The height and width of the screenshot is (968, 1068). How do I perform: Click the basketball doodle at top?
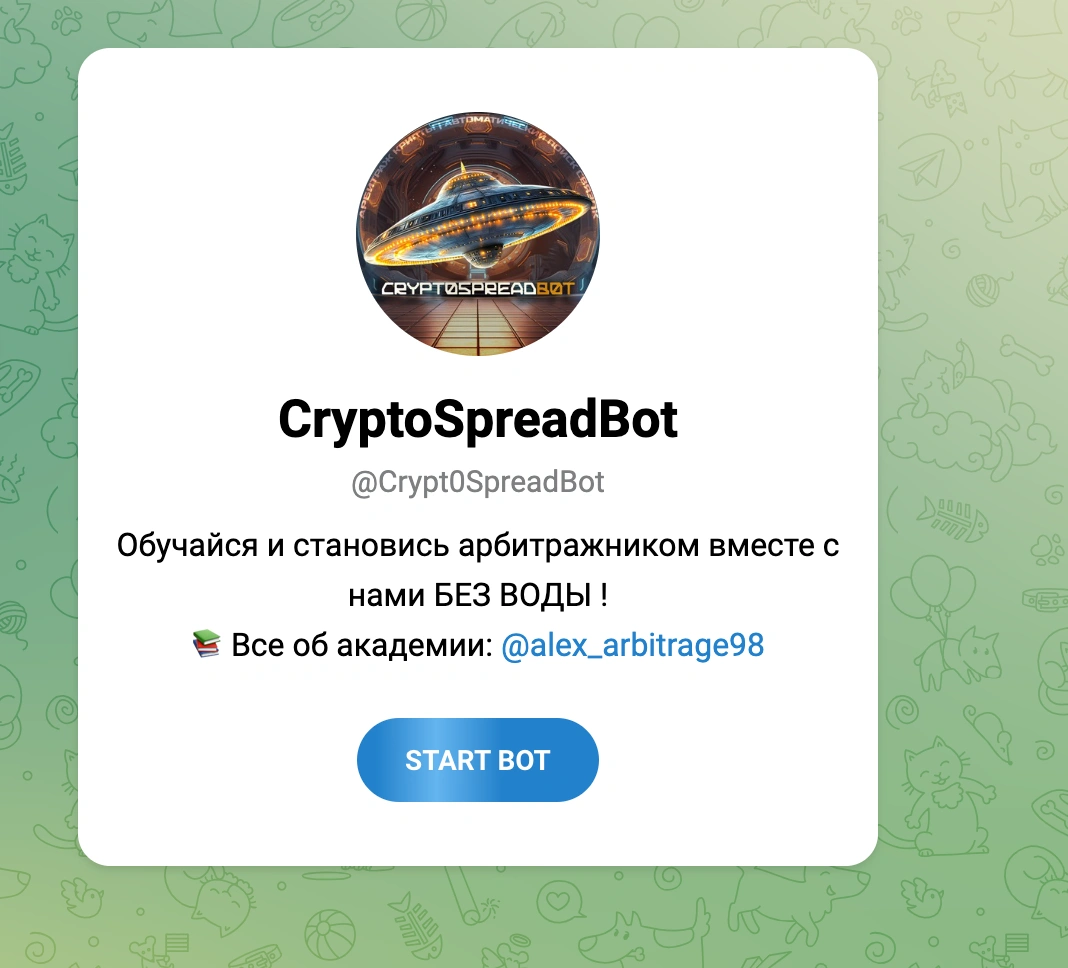[421, 19]
